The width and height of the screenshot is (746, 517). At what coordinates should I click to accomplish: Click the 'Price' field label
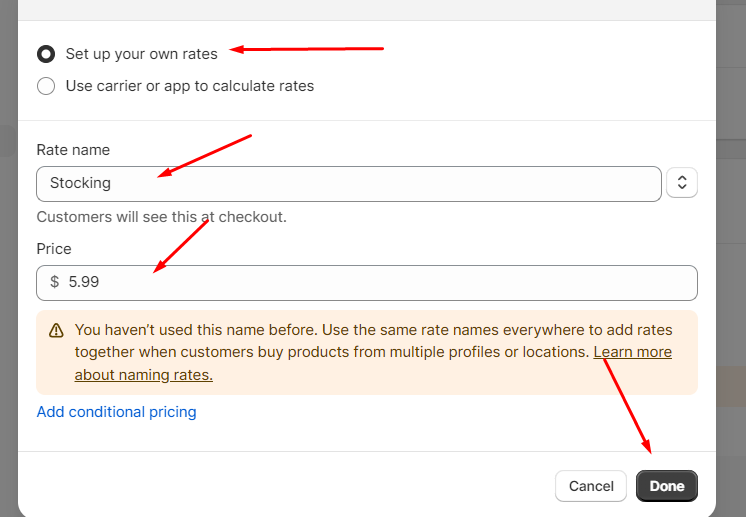(54, 249)
